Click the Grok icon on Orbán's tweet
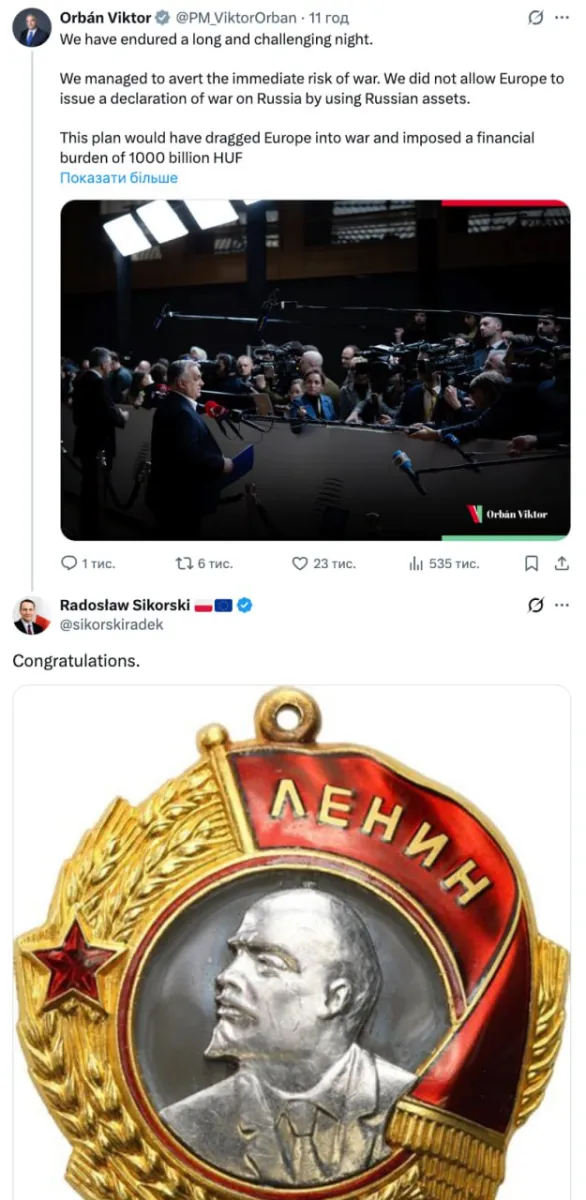The height and width of the screenshot is (1200, 586). (x=535, y=18)
